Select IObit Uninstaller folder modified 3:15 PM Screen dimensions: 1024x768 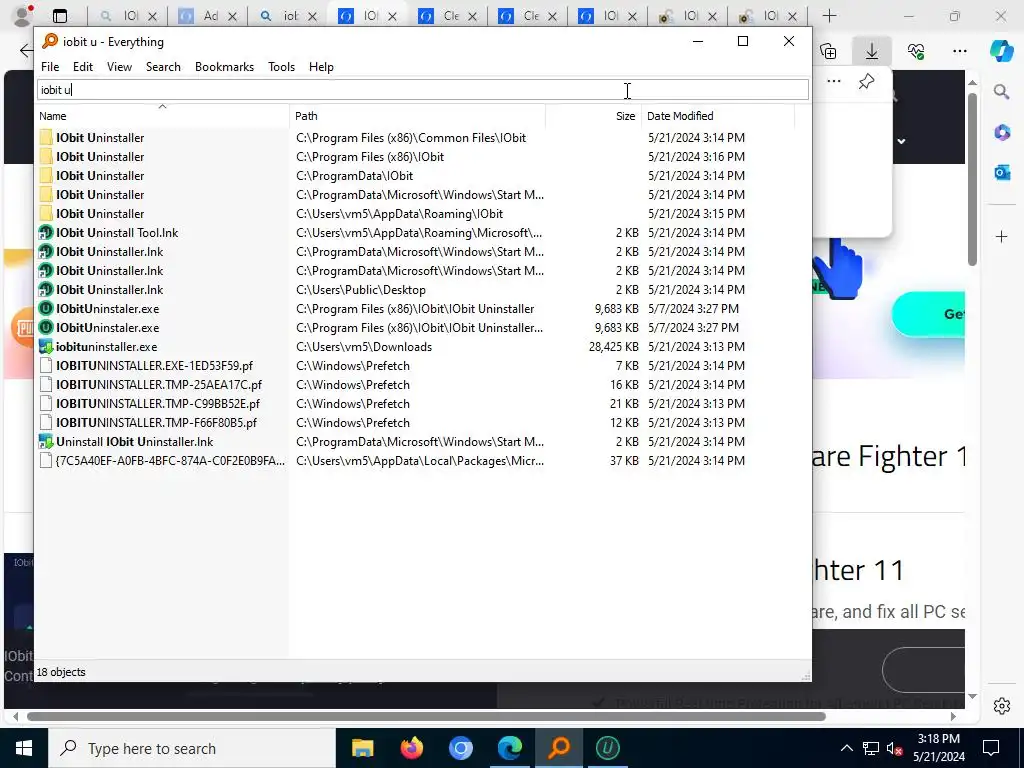(x=100, y=214)
